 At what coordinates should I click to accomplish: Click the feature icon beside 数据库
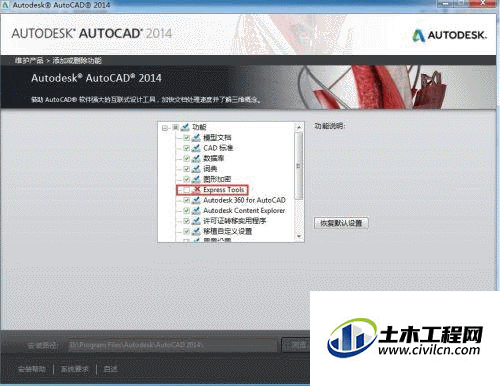point(196,158)
